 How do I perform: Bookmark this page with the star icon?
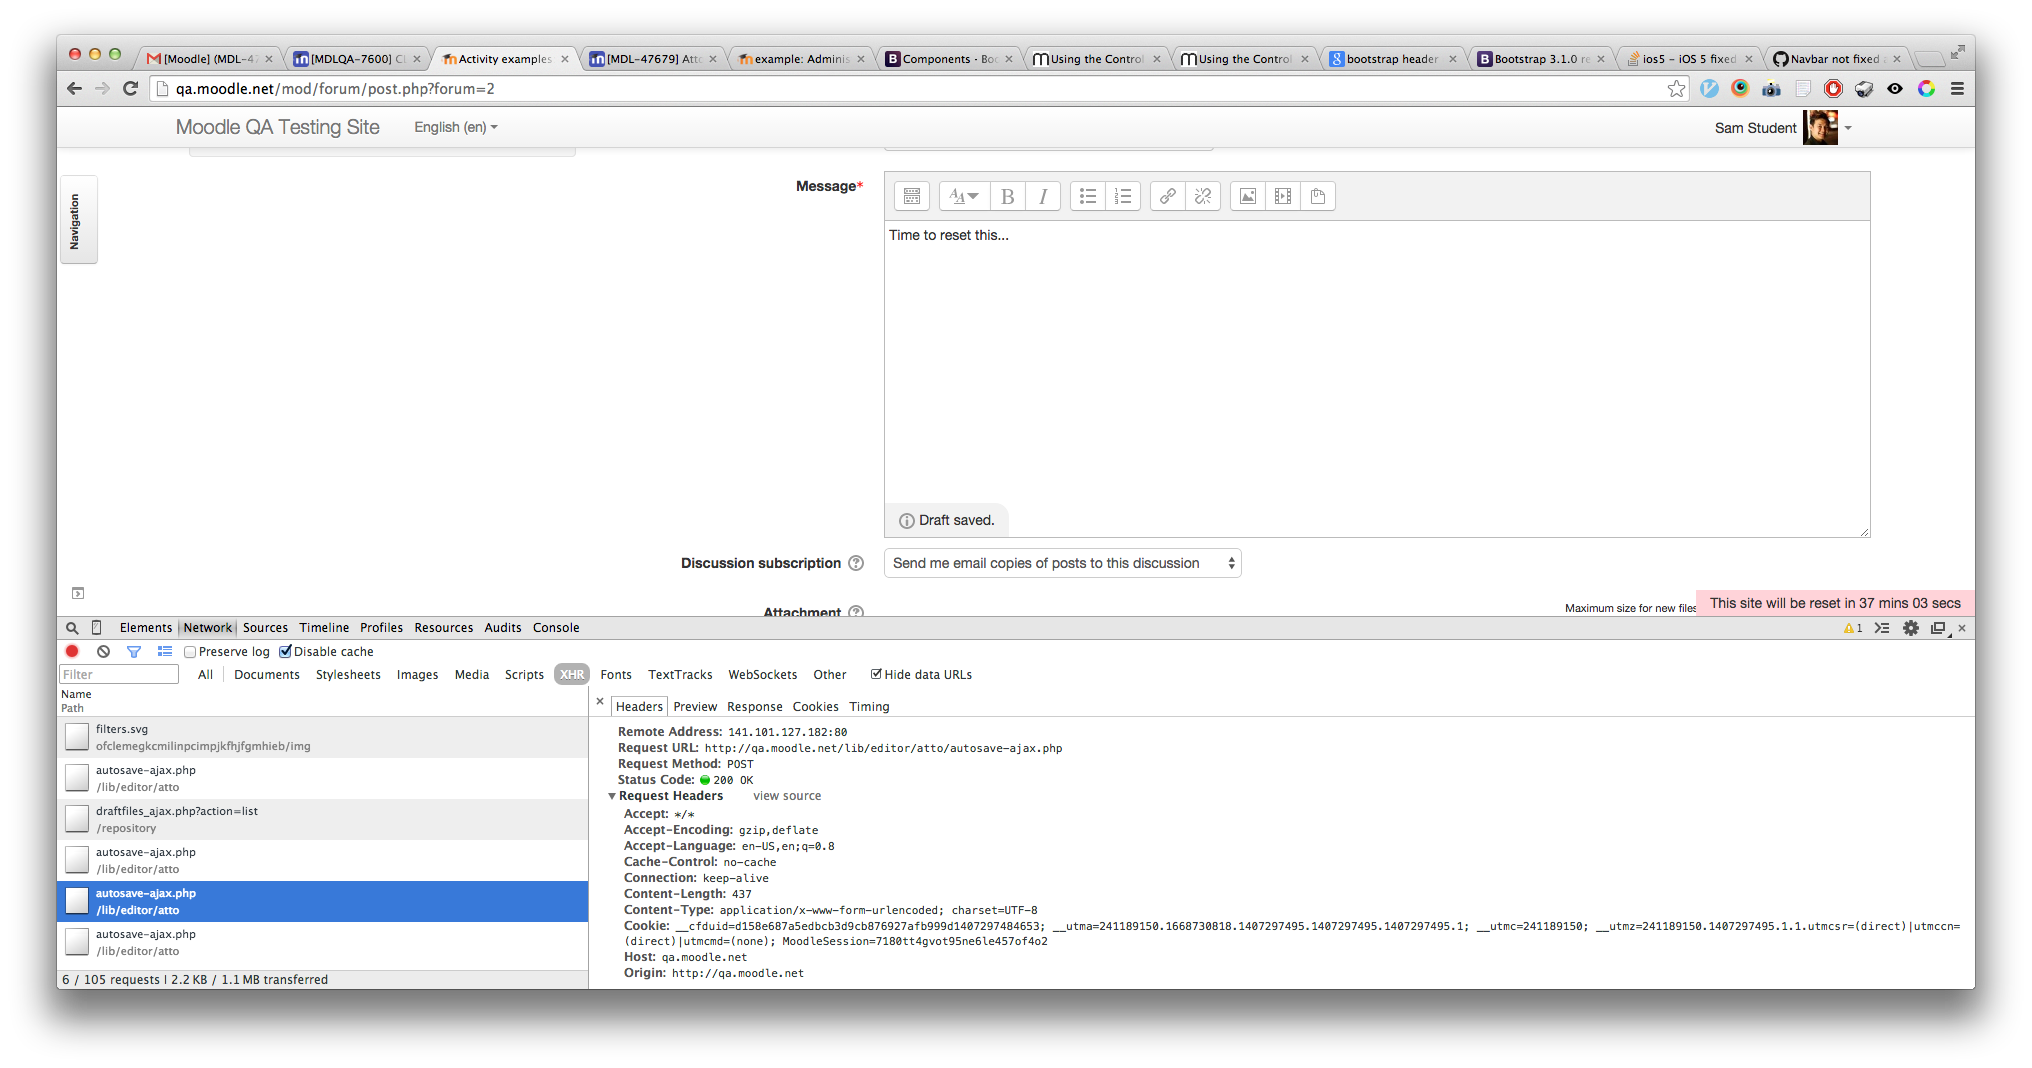click(1676, 89)
